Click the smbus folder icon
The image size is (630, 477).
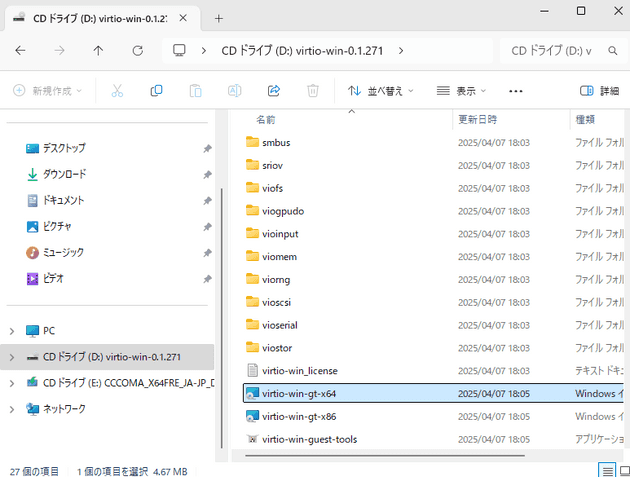coord(252,142)
